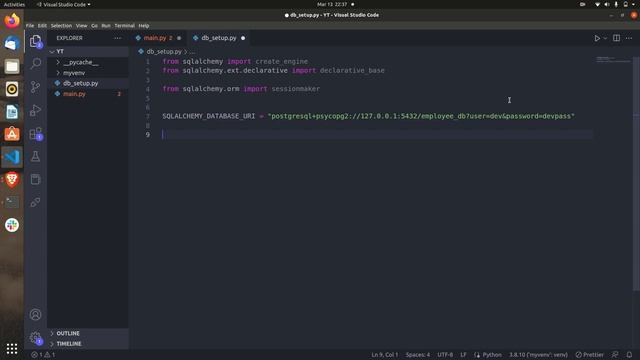Image resolution: width=640 pixels, height=360 pixels.
Task: Open Slack from the dock
Action: 12,225
